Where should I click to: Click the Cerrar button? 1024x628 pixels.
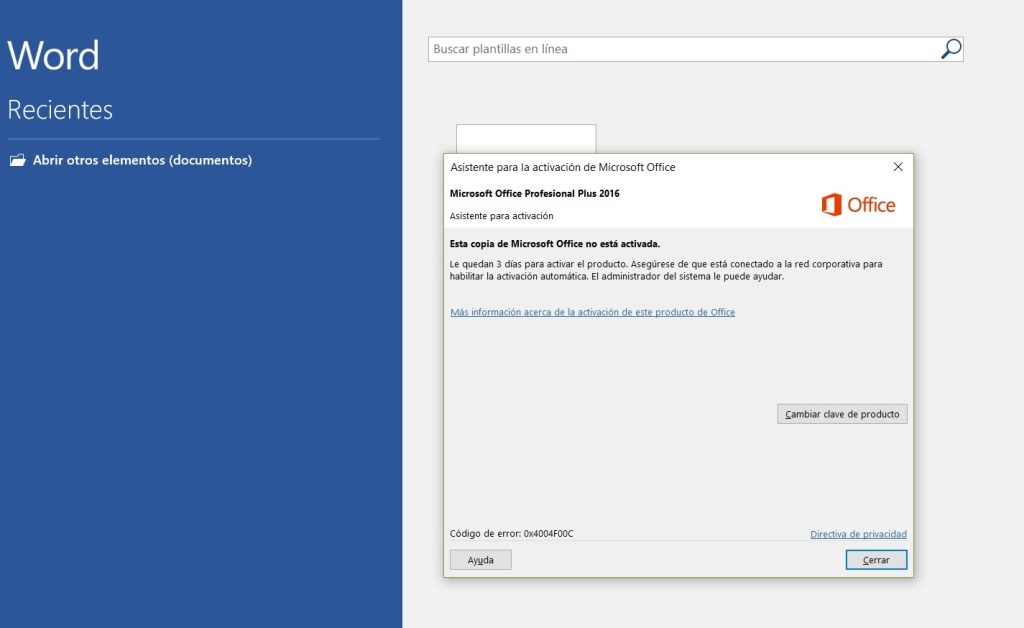coord(876,560)
